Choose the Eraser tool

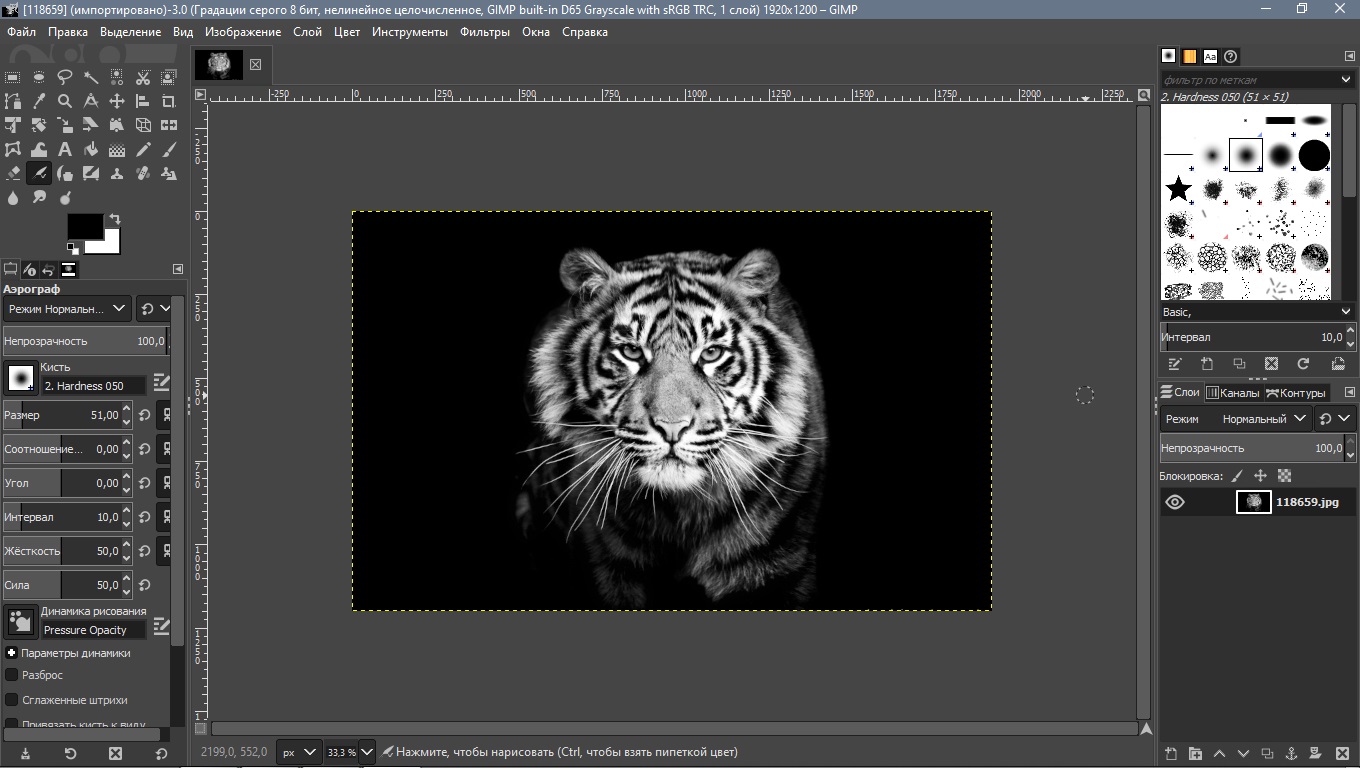(13, 174)
